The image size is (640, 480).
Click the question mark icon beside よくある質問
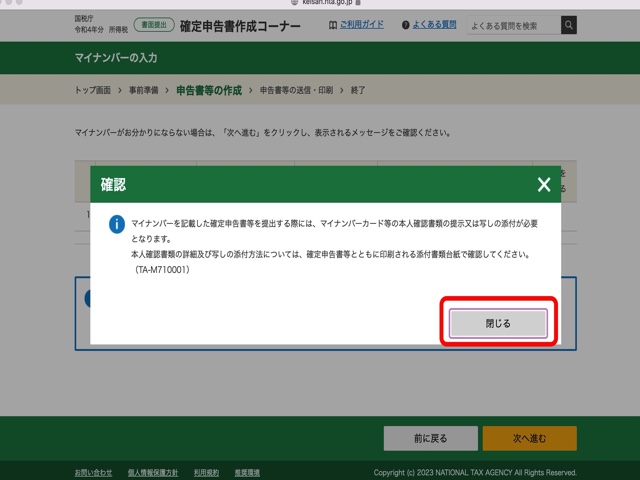[x=405, y=25]
